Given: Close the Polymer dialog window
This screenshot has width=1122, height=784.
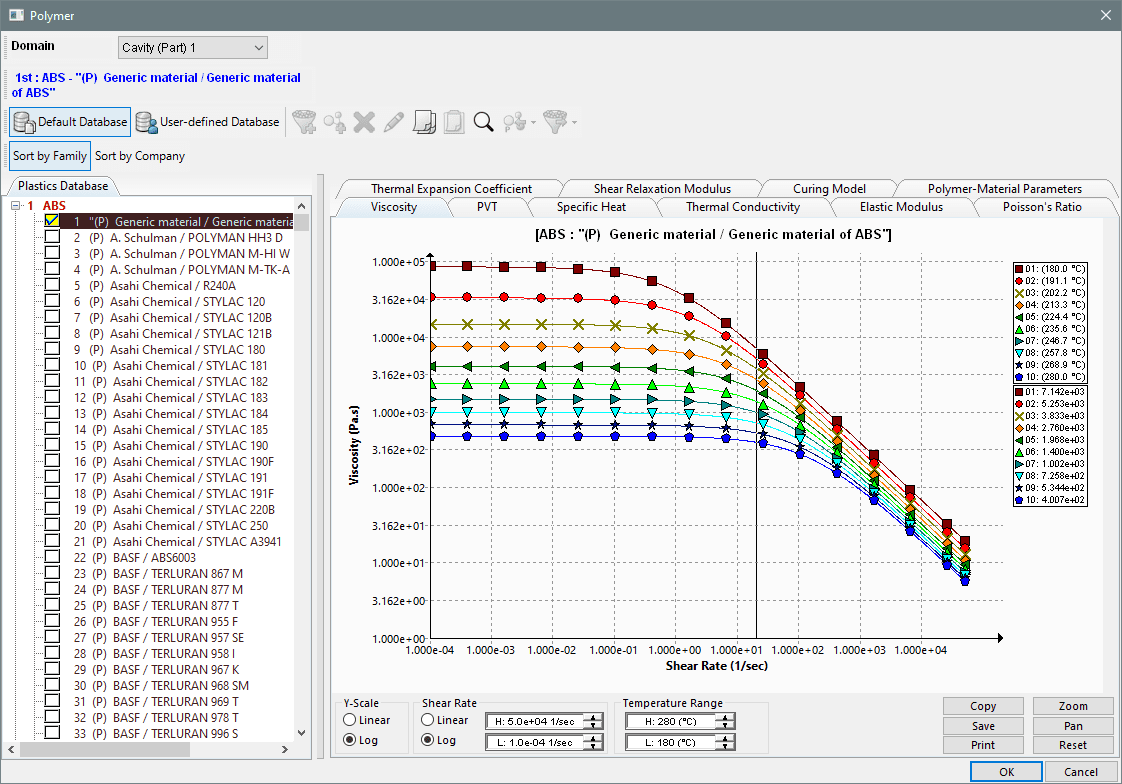Looking at the screenshot, I should point(1106,15).
